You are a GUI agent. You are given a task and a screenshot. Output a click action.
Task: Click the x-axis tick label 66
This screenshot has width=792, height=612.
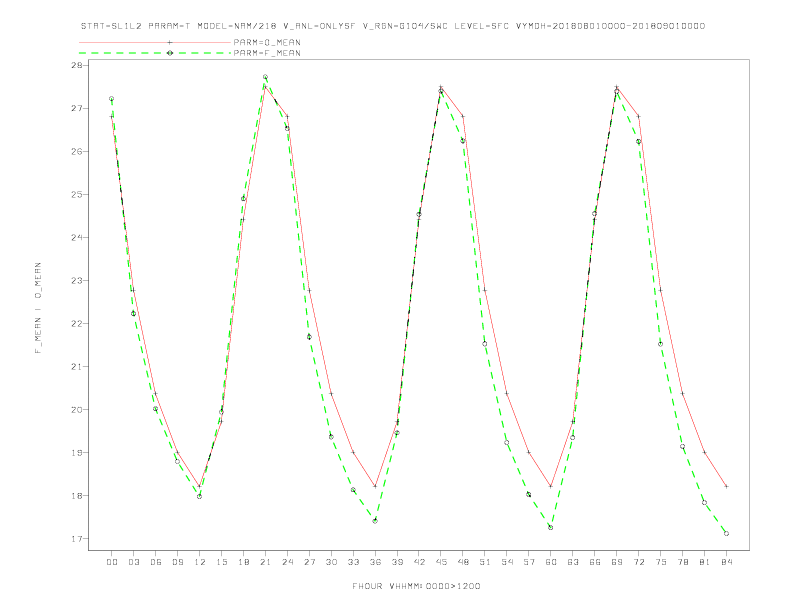pos(595,562)
